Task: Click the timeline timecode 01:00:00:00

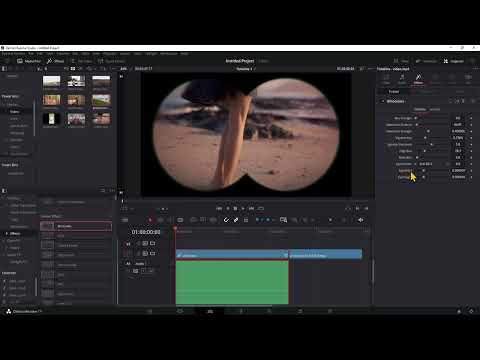Action: pyautogui.click(x=146, y=232)
